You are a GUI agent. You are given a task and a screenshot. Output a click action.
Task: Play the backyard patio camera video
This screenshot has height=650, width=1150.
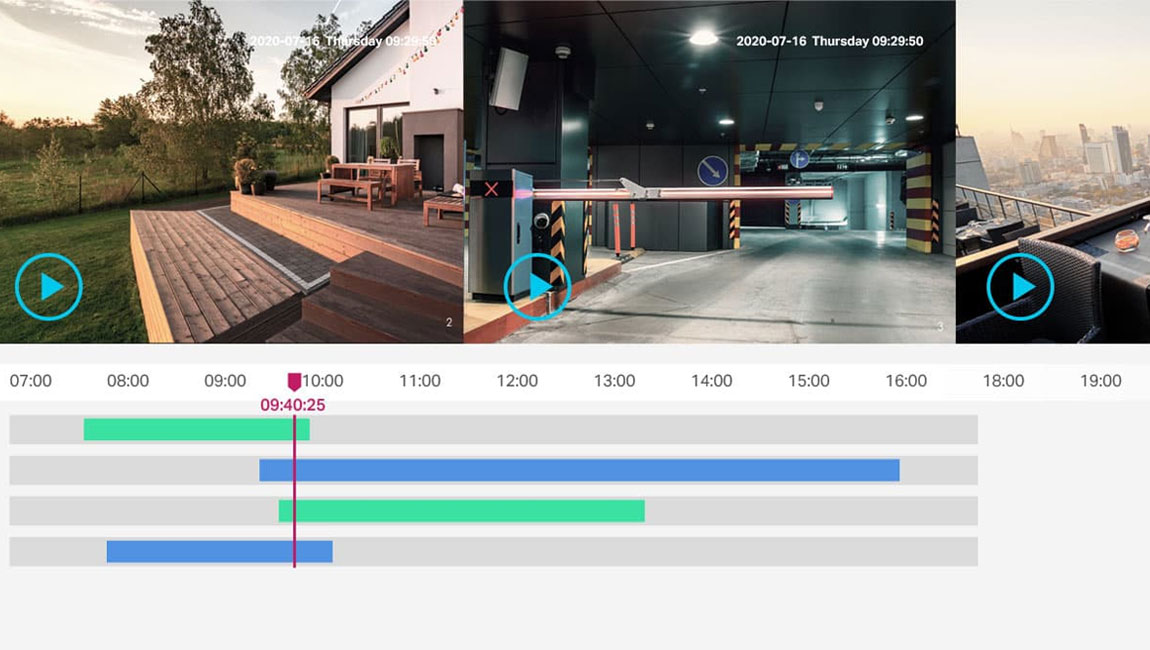coord(48,287)
